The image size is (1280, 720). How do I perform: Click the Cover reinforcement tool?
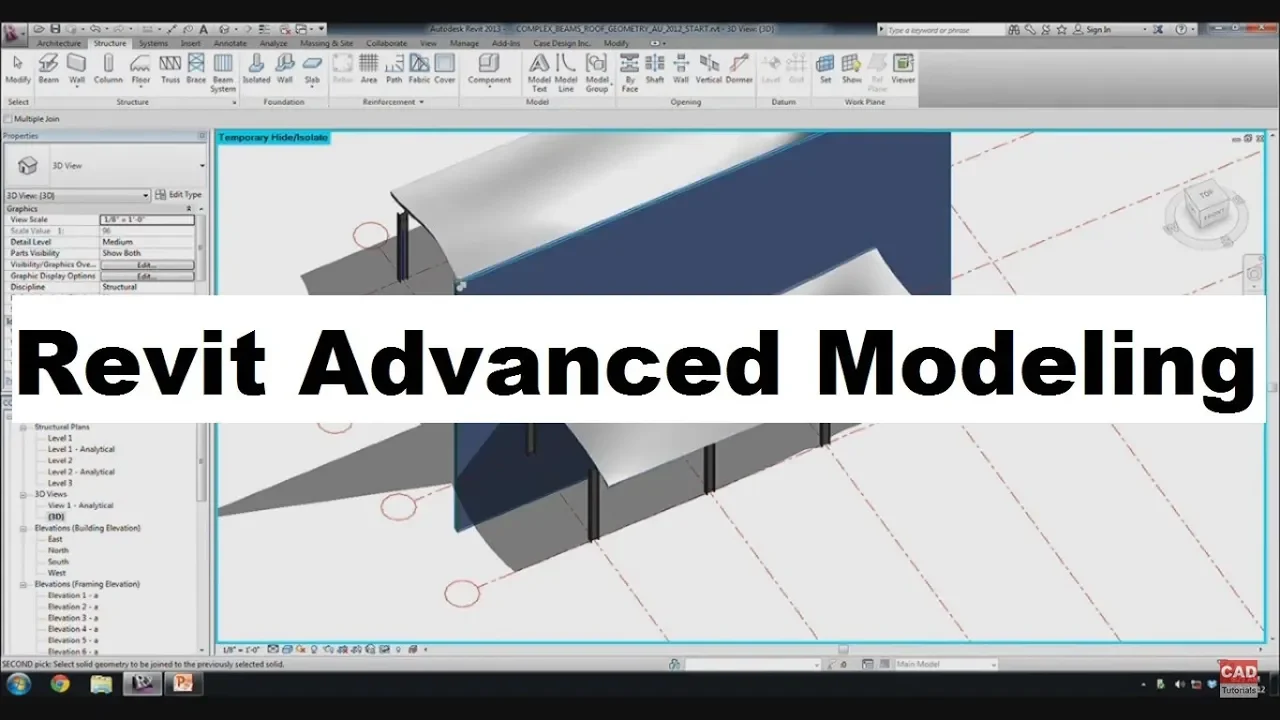point(444,68)
